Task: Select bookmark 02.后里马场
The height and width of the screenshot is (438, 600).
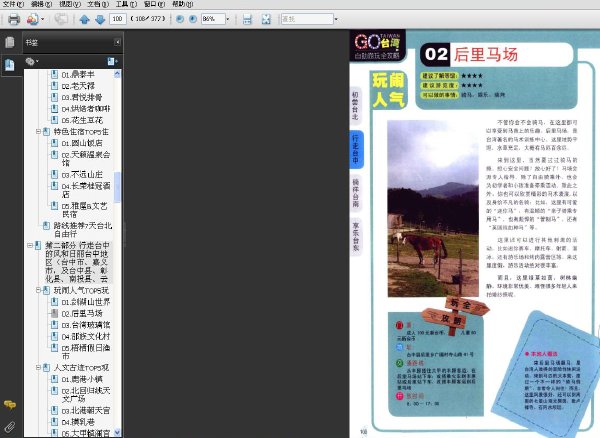Action: point(82,313)
